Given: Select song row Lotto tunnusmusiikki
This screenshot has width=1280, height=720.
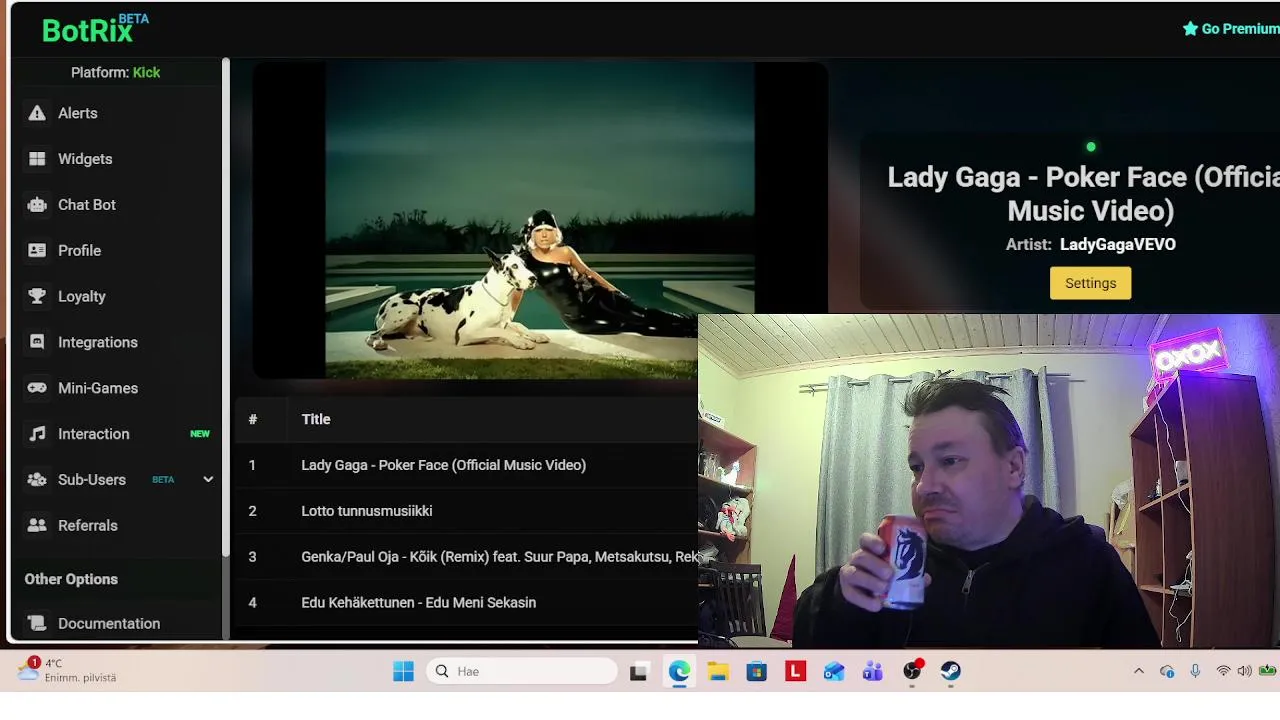Looking at the screenshot, I should (x=466, y=511).
